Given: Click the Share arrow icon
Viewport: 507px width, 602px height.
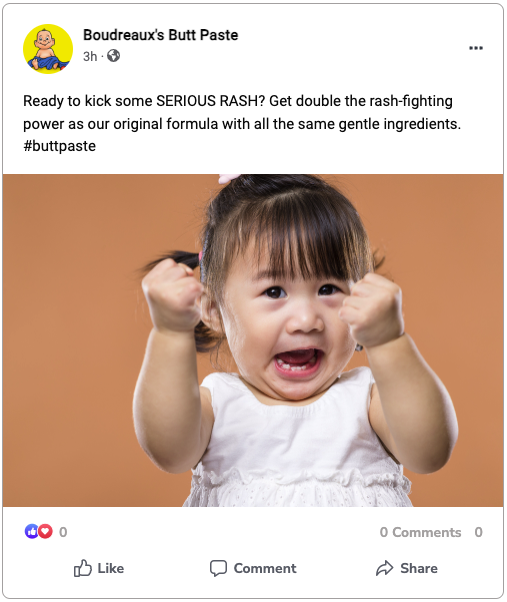Looking at the screenshot, I should pyautogui.click(x=385, y=568).
